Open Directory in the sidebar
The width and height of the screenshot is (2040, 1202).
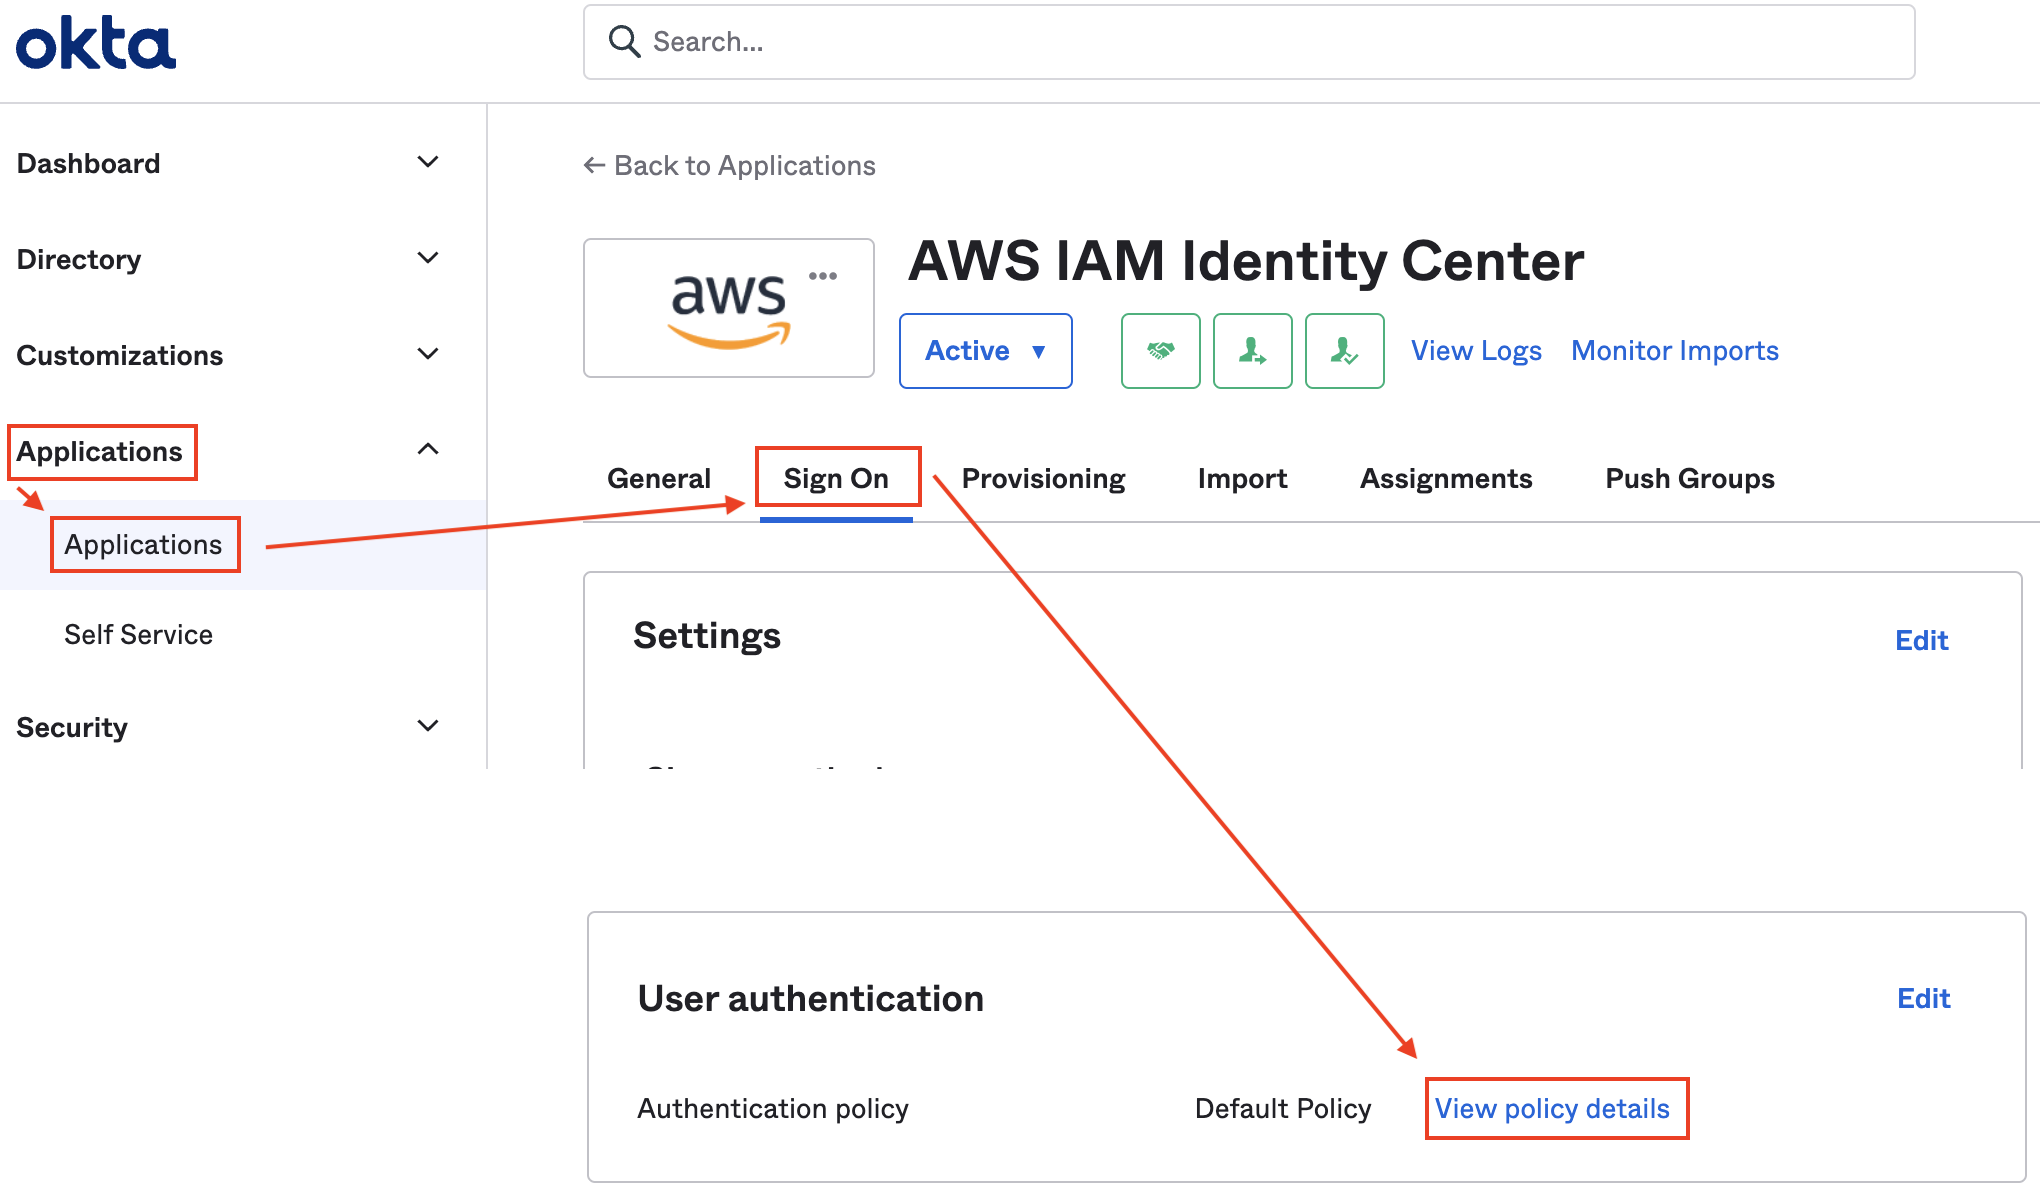(x=79, y=259)
